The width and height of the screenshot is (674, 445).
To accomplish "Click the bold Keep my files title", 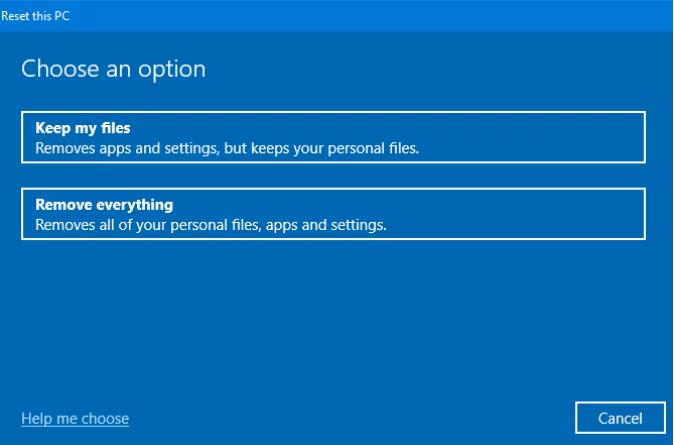I will 83,128.
